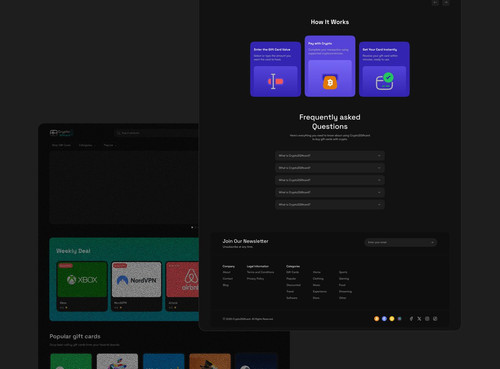Click the star rating under Xbox card
This screenshot has width=500, height=369.
click(x=63, y=307)
